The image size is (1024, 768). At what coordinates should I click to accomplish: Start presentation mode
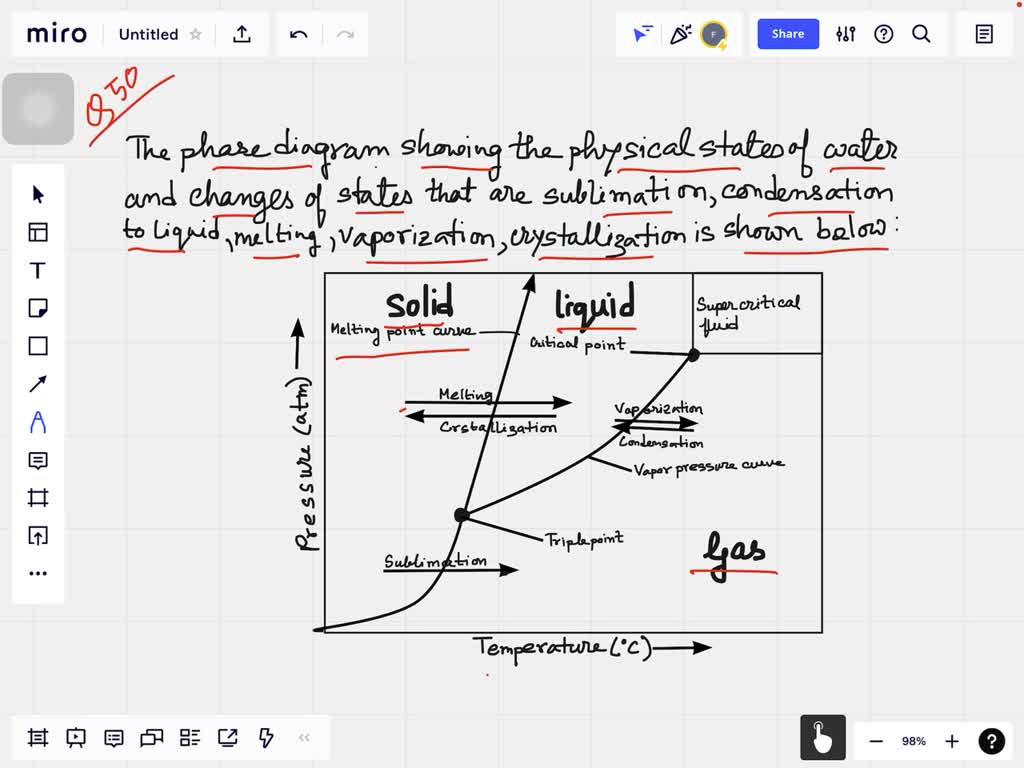click(76, 737)
